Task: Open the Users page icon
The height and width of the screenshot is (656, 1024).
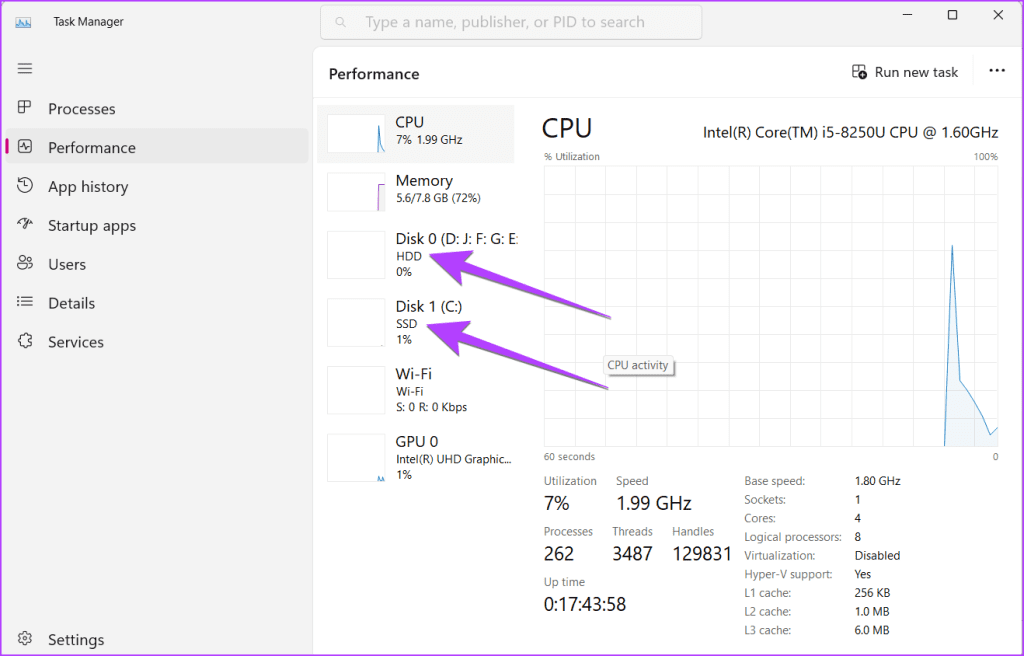Action: [x=26, y=264]
